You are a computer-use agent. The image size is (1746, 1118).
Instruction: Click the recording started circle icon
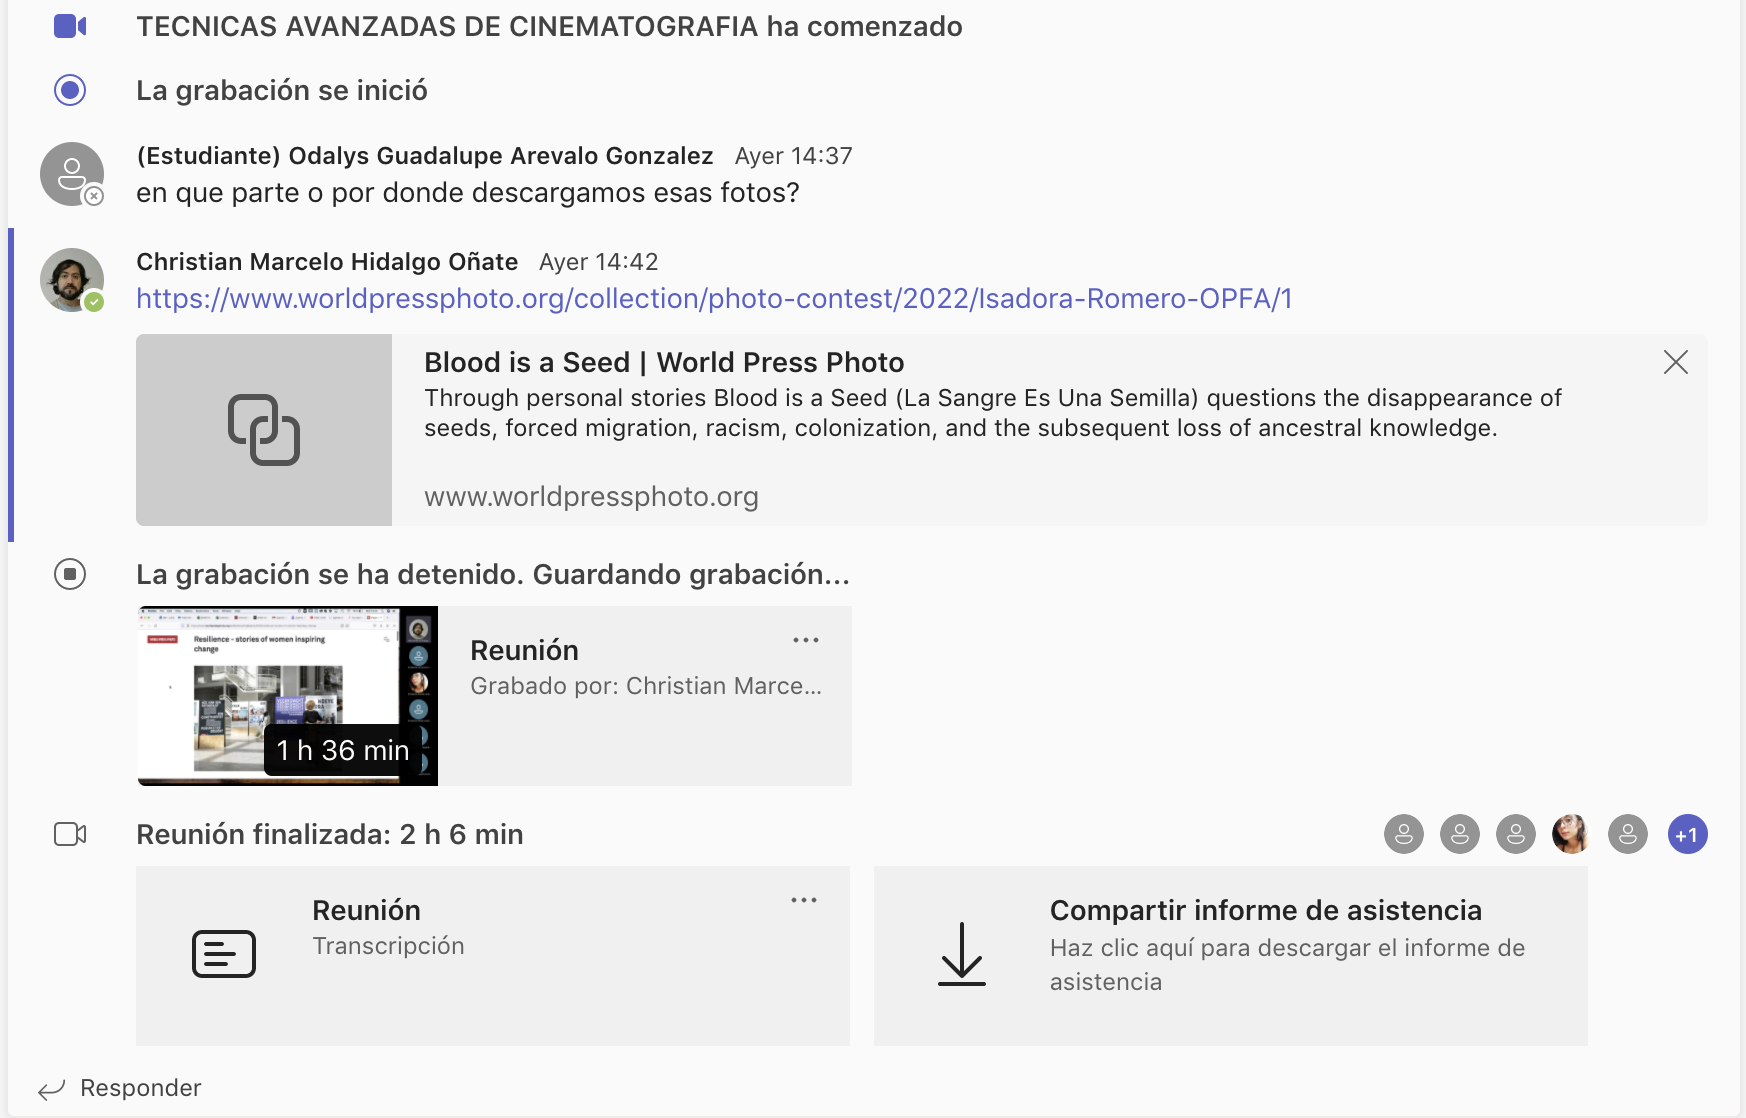point(70,90)
